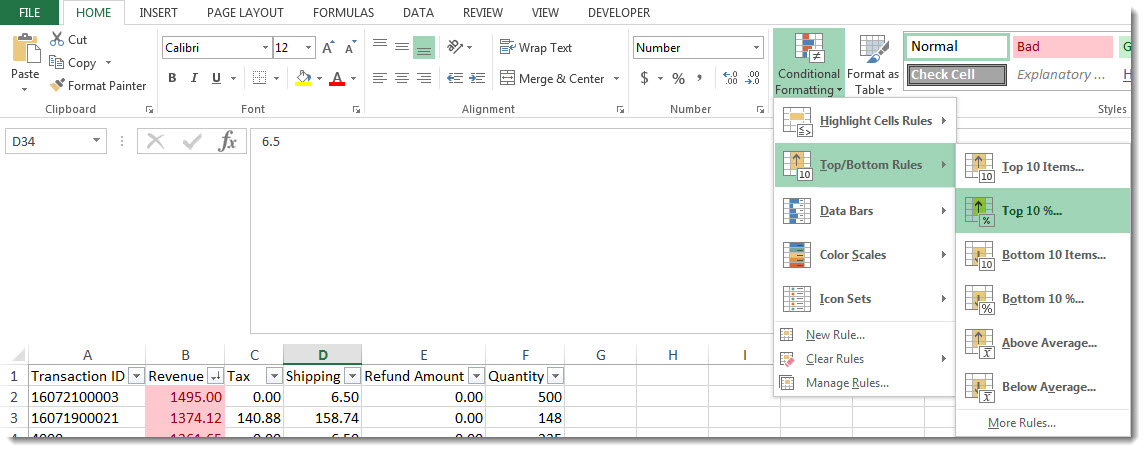Apply the Check Cell style

(957, 75)
